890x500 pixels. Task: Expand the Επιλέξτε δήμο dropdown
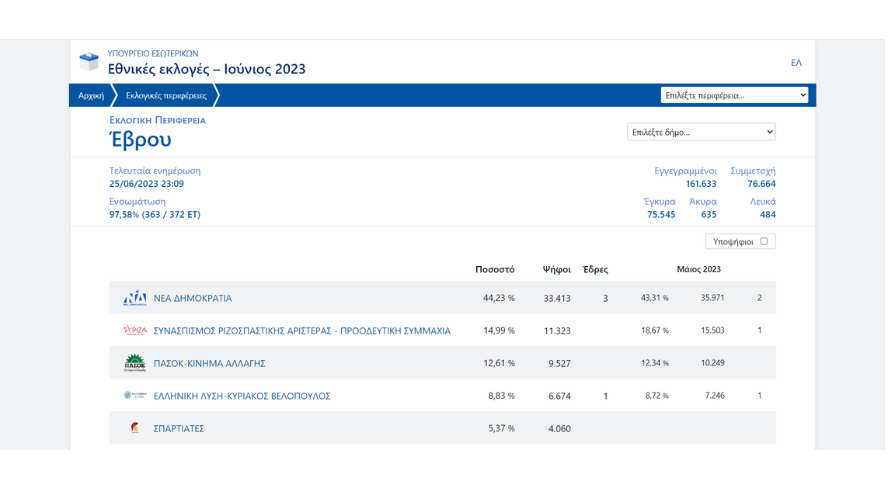click(701, 132)
